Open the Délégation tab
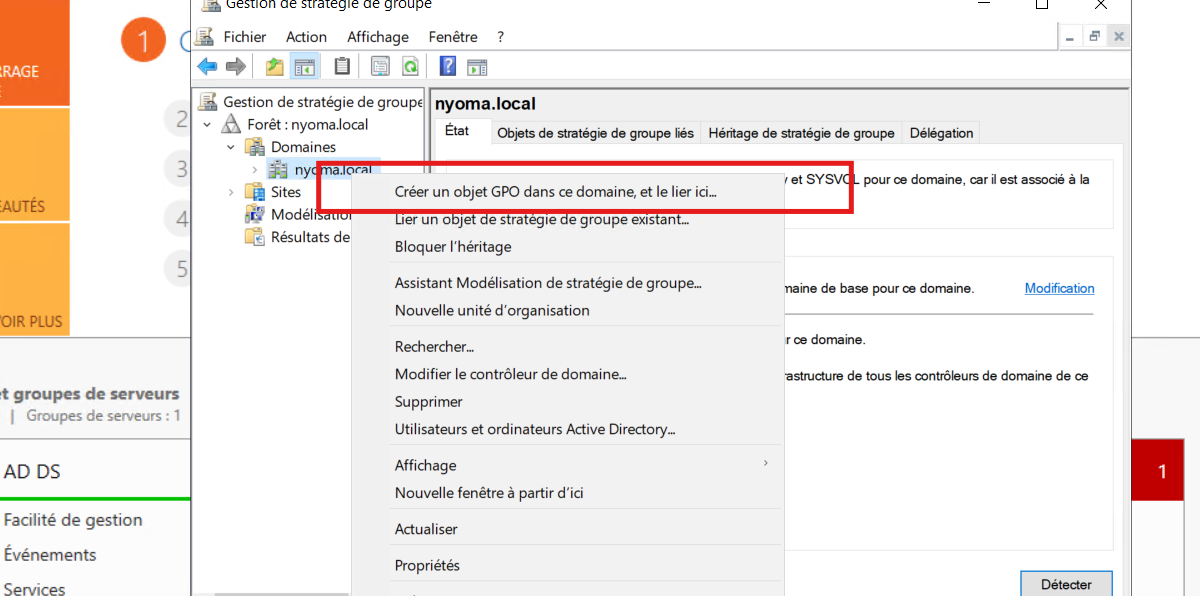This screenshot has width=1200, height=596. pyautogui.click(x=941, y=133)
